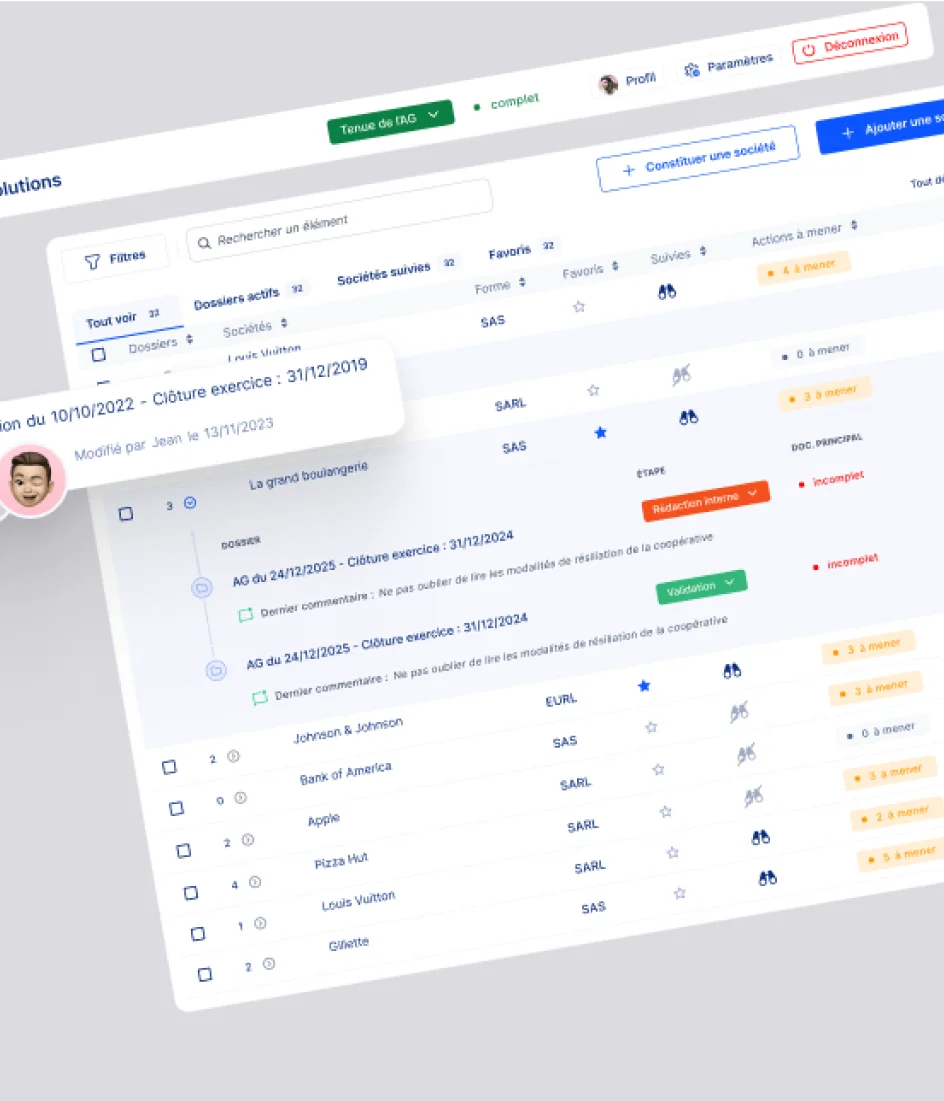Screen dimensions: 944x1101
Task: Open the Validation step dropdown
Action: click(701, 586)
